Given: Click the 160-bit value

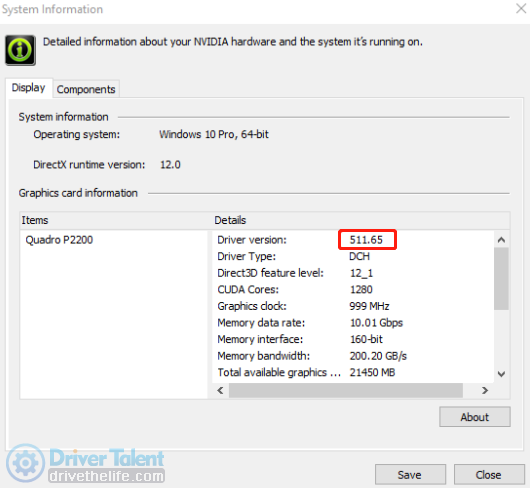Looking at the screenshot, I should (x=366, y=339).
